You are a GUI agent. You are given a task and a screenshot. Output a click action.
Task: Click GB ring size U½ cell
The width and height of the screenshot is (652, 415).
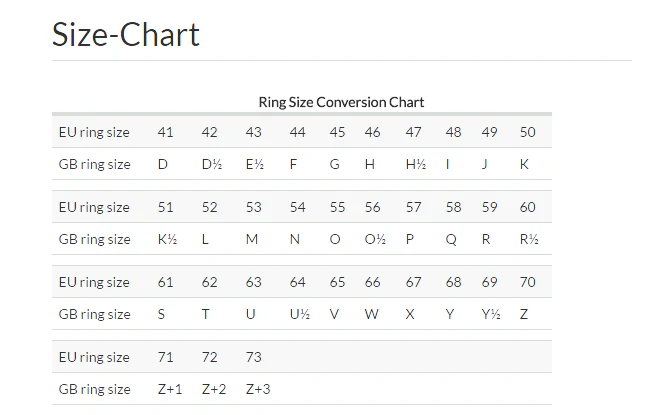299,314
